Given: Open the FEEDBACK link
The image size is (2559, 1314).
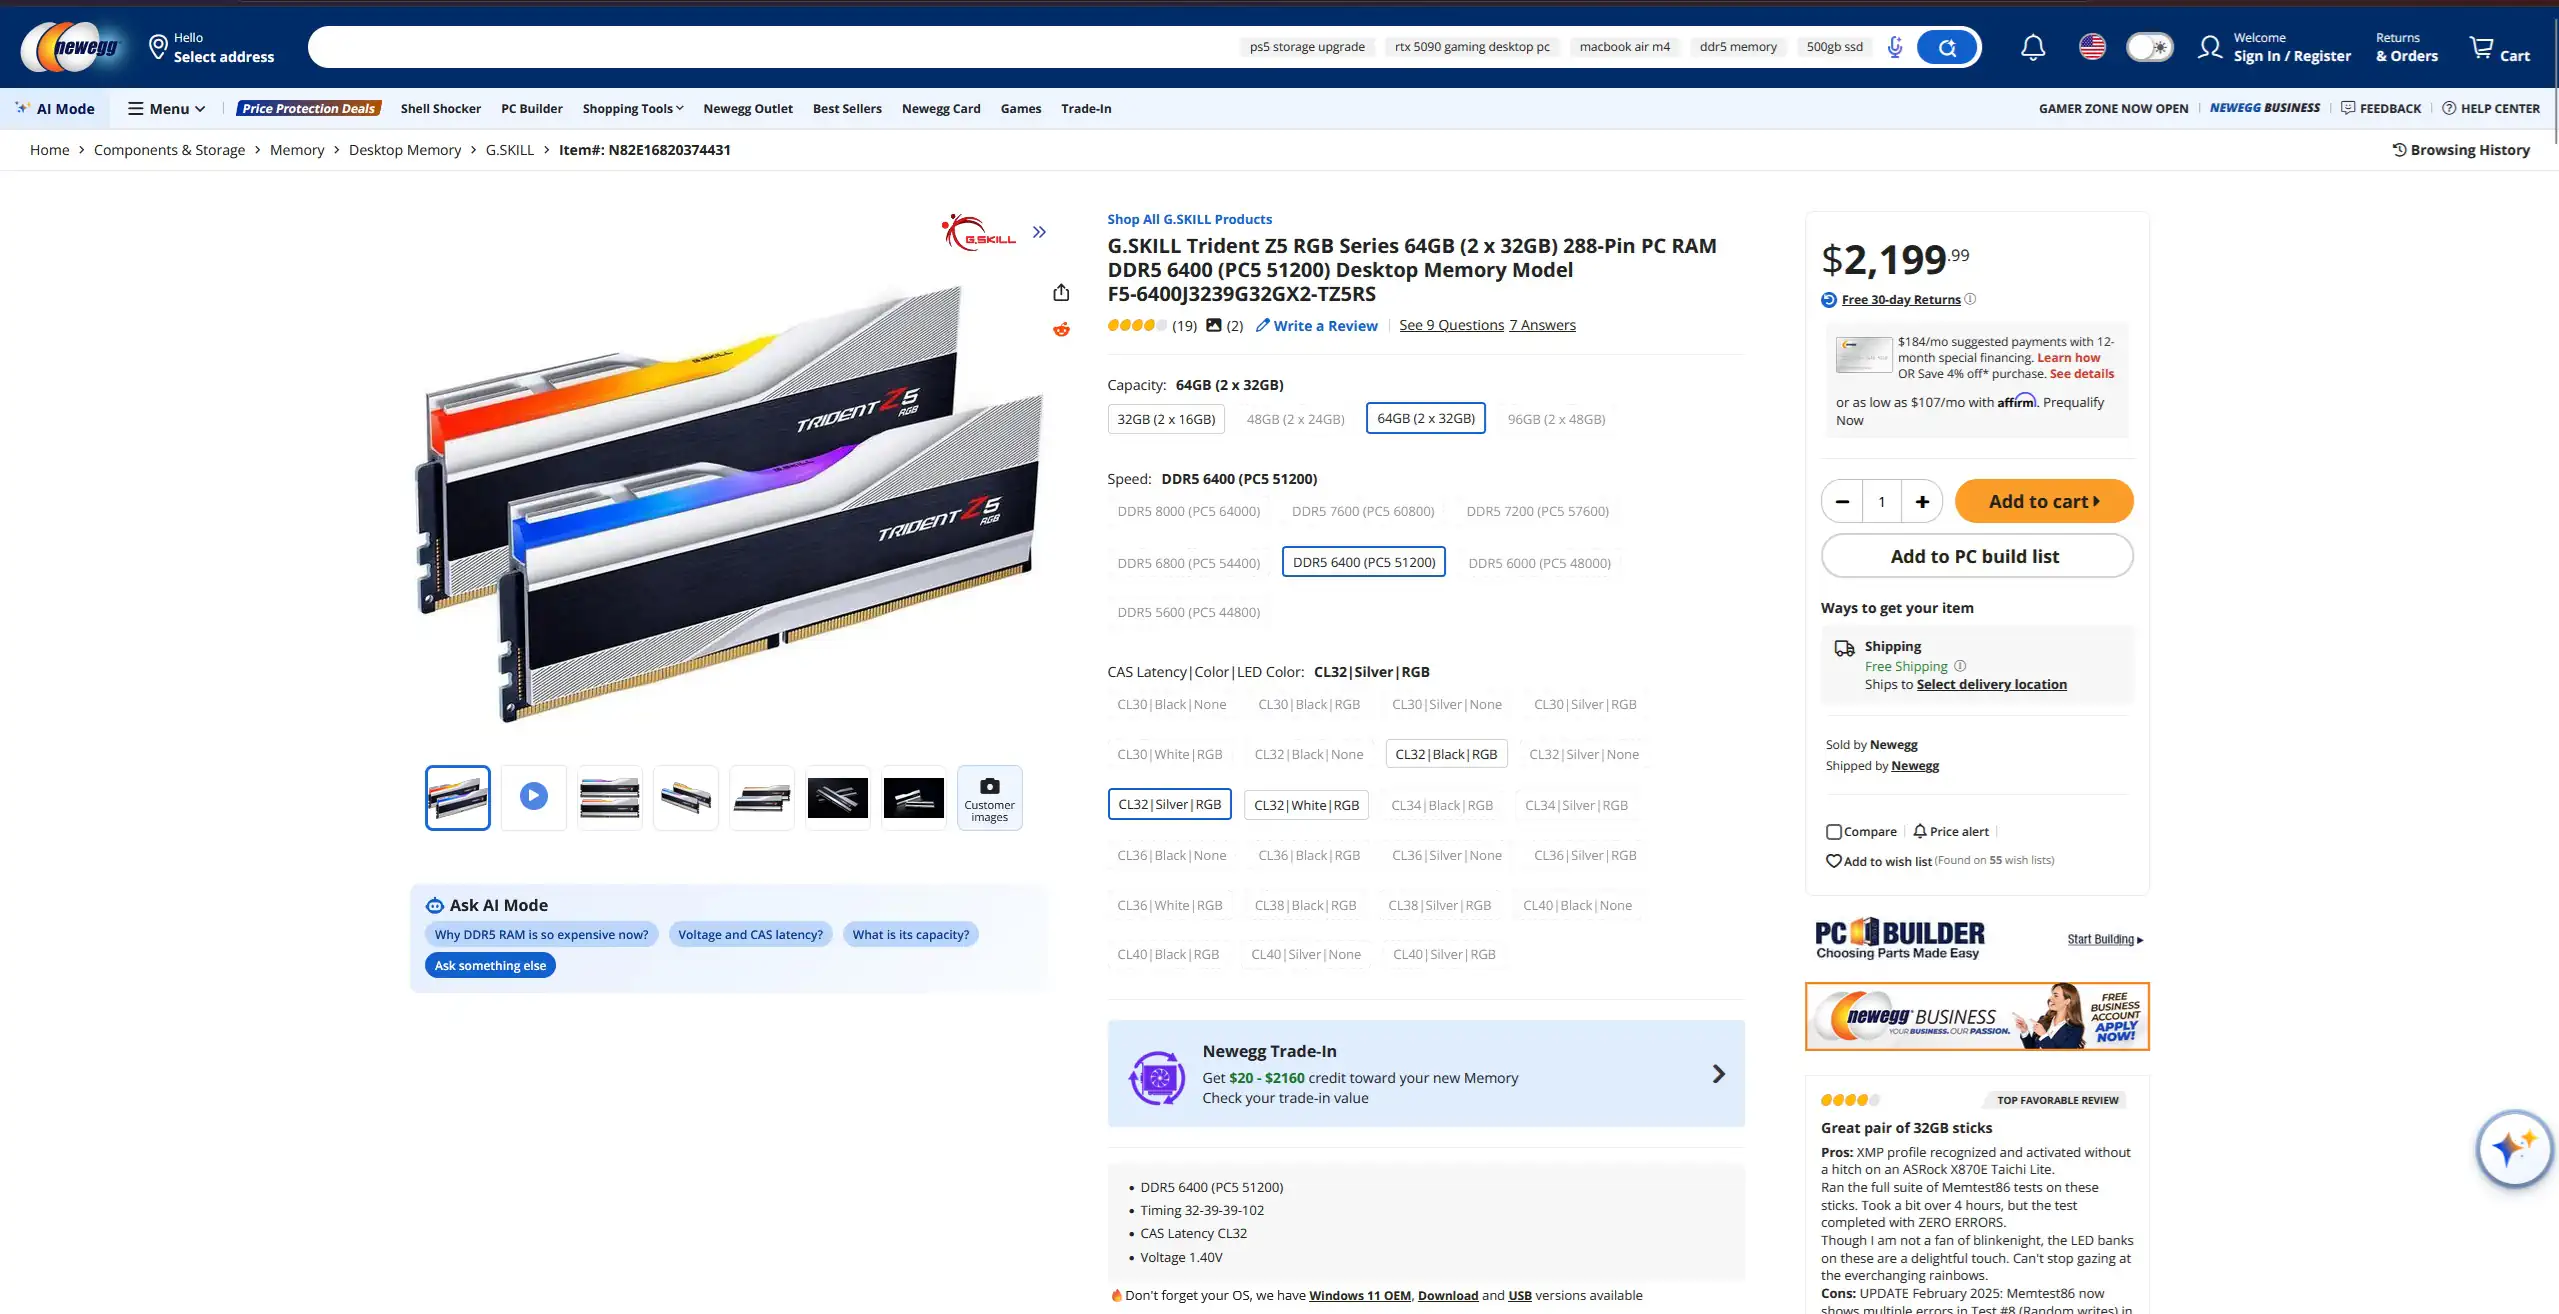Looking at the screenshot, I should click(x=2380, y=108).
